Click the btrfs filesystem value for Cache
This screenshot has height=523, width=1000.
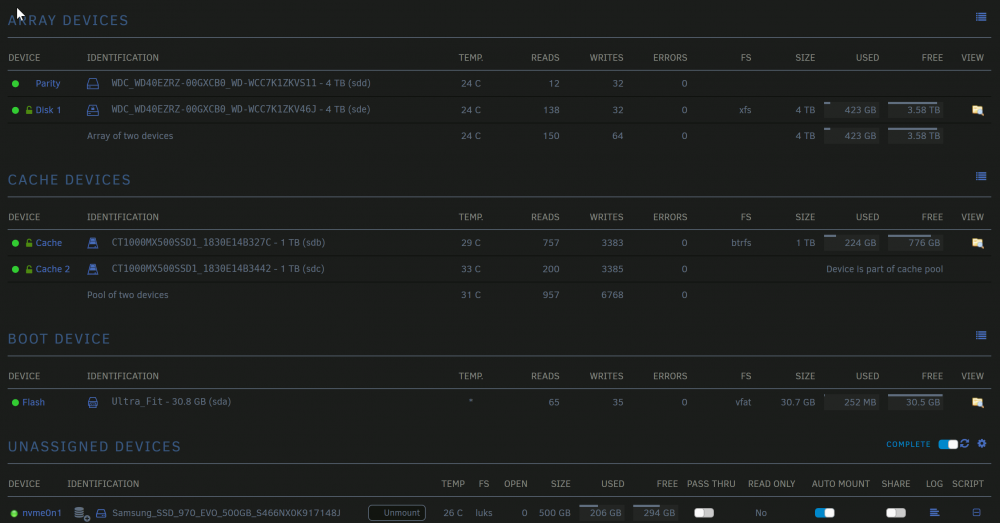coord(741,243)
